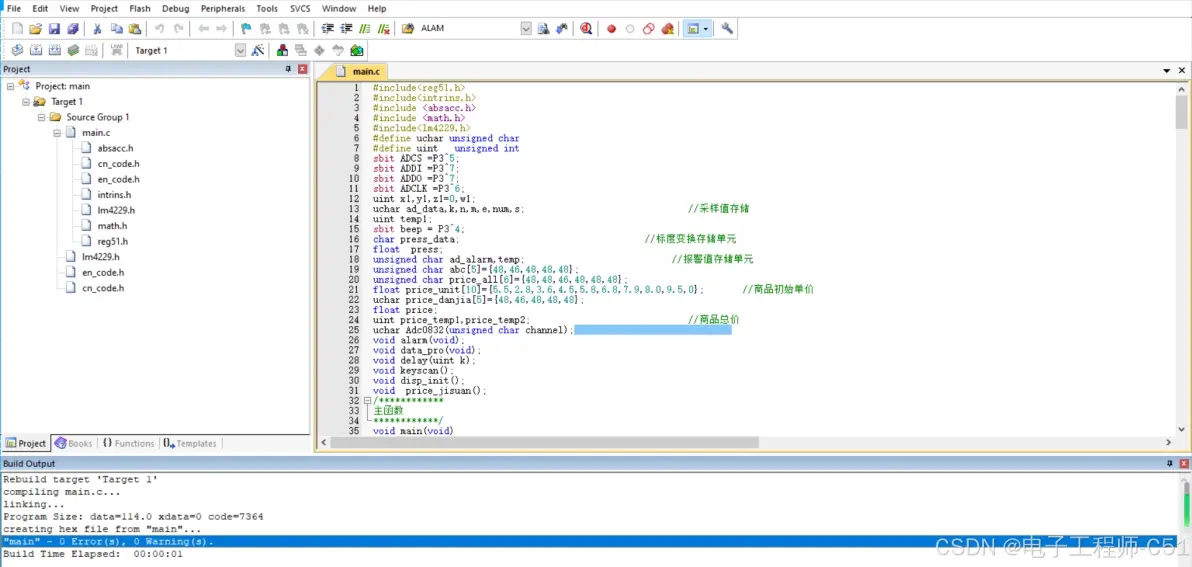The image size is (1192, 567).
Task: Click the Manage Project Items icon
Action: point(283,50)
